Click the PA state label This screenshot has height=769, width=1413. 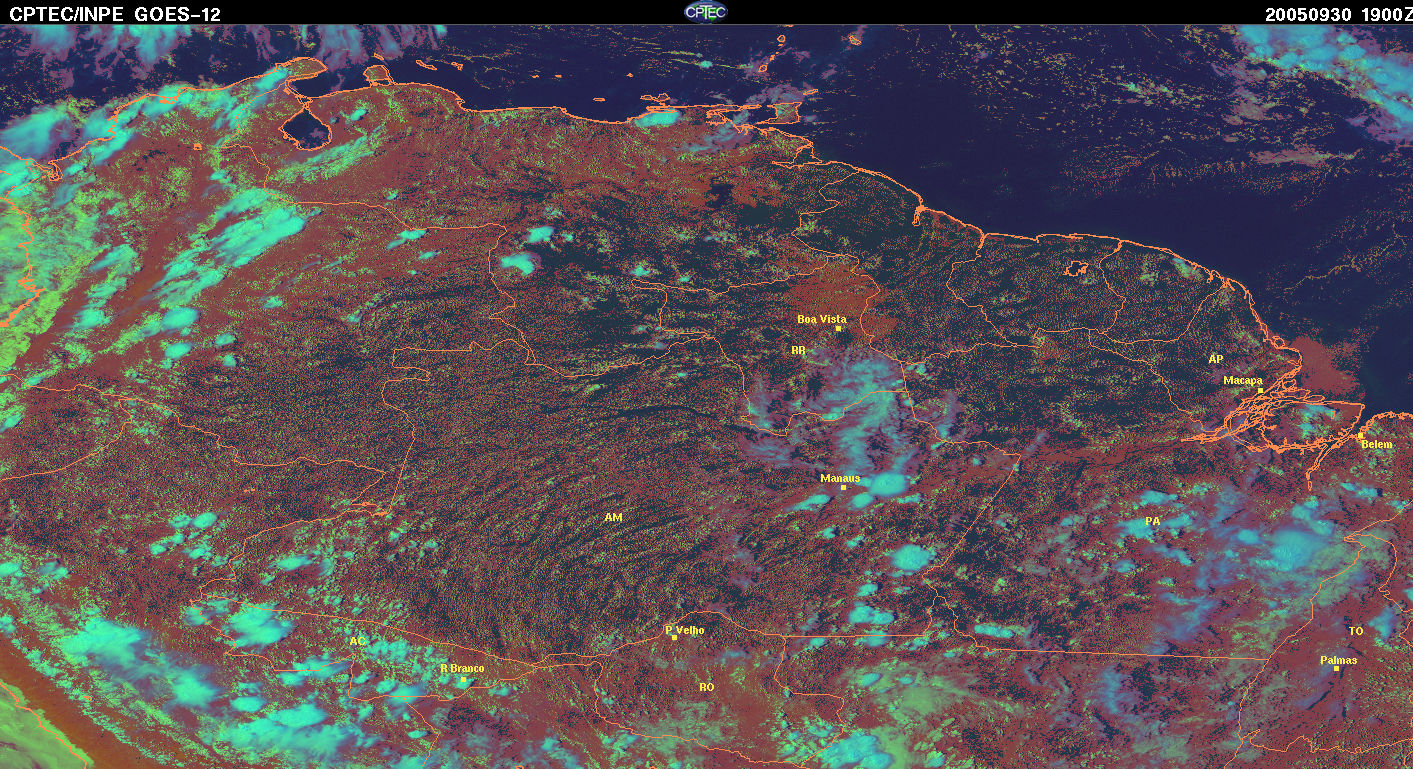1152,521
